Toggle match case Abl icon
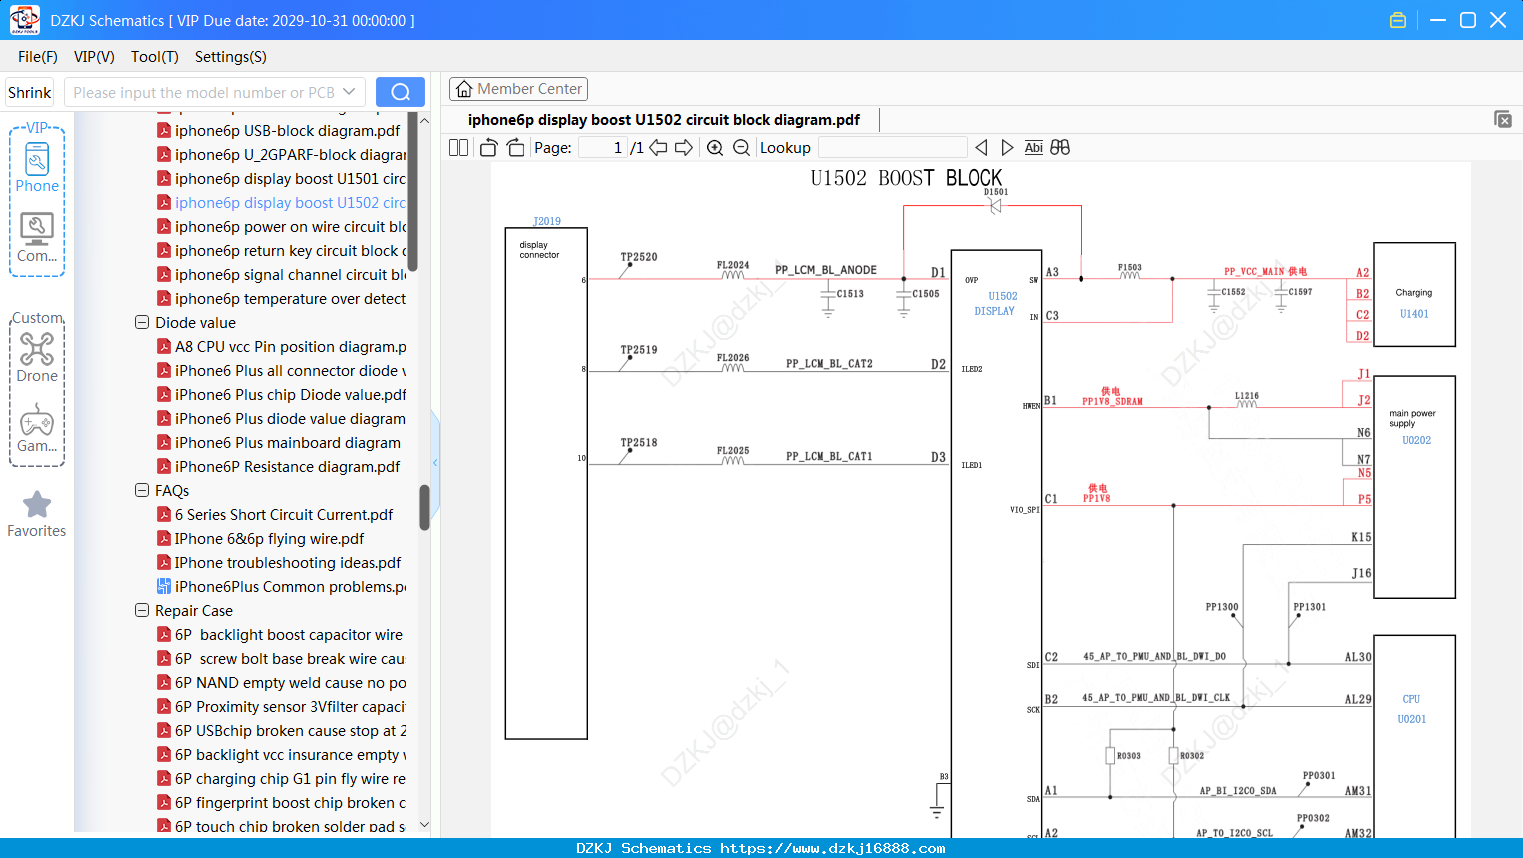This screenshot has width=1523, height=858. 1034,147
